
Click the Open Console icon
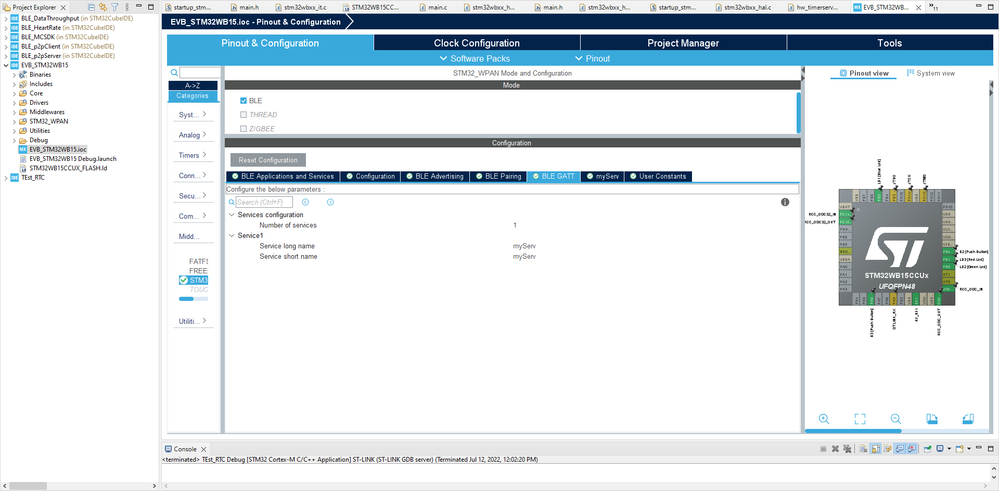pyautogui.click(x=961, y=449)
